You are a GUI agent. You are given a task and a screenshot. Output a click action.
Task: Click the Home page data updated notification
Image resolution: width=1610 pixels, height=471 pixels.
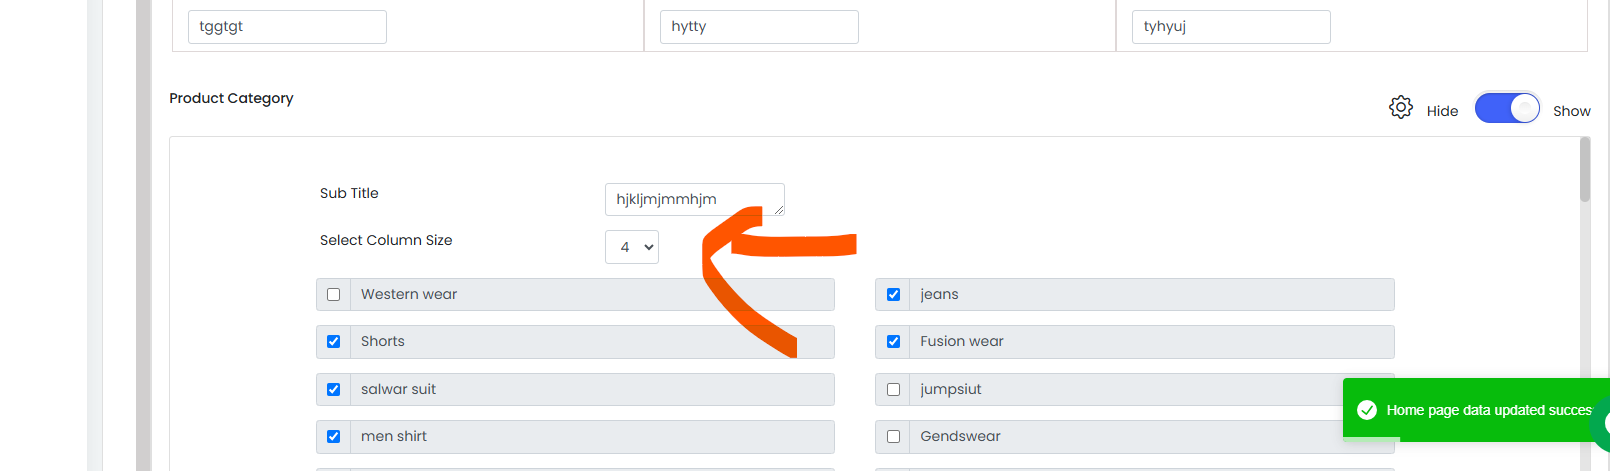pos(1476,408)
